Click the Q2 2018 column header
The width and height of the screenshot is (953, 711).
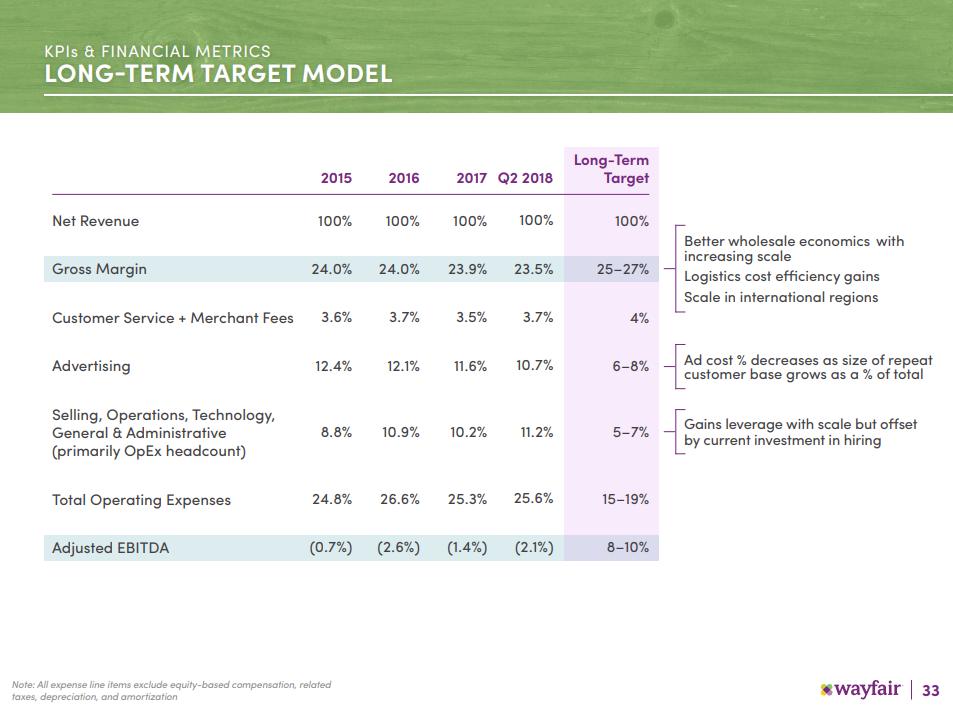pos(525,178)
